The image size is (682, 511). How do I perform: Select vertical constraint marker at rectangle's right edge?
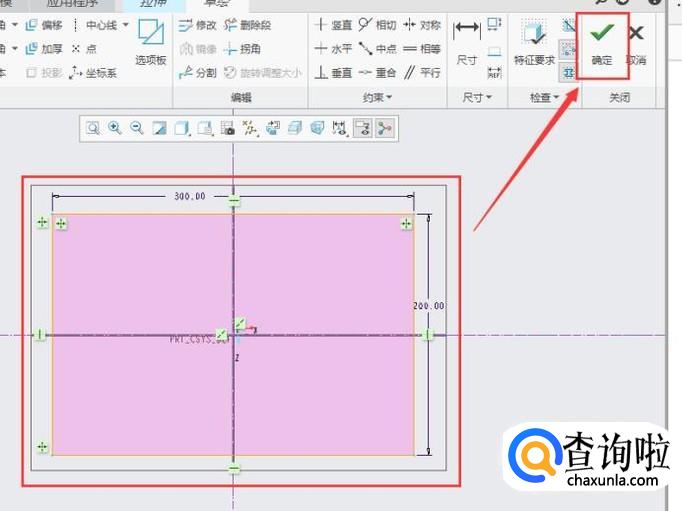[x=428, y=334]
